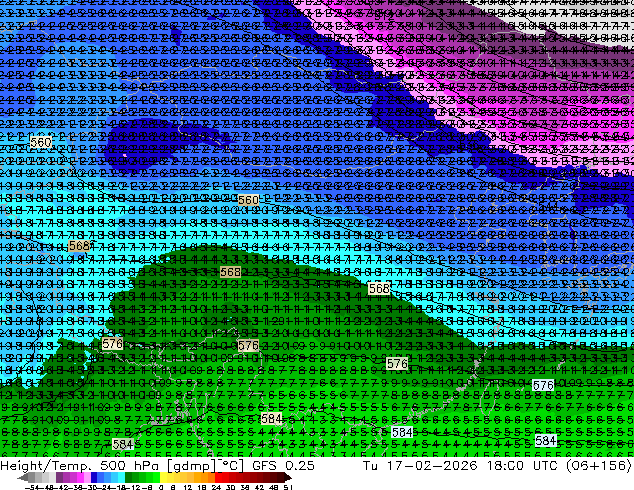634x490 pixels.
Task: Click the grey left arrow end of the legend
Action: point(22,477)
